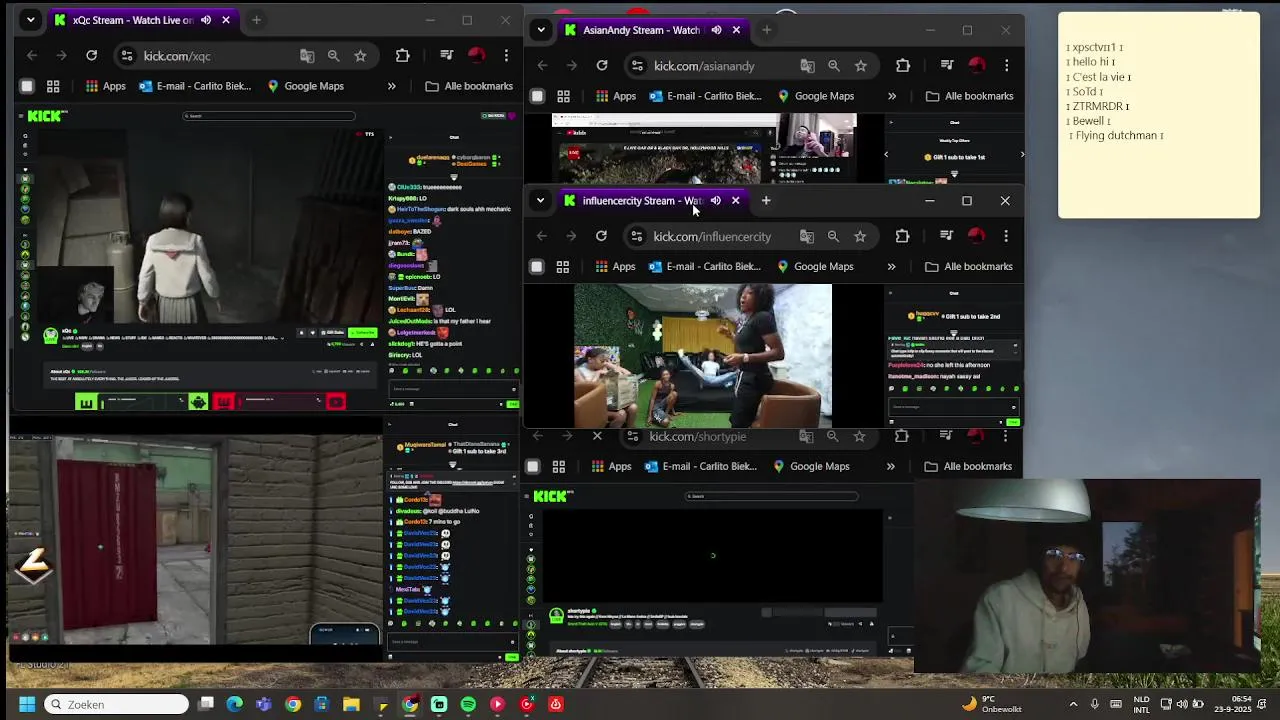Image resolution: width=1280 pixels, height=720 pixels.
Task: Click the Windows Zoeken search box
Action: (117, 704)
